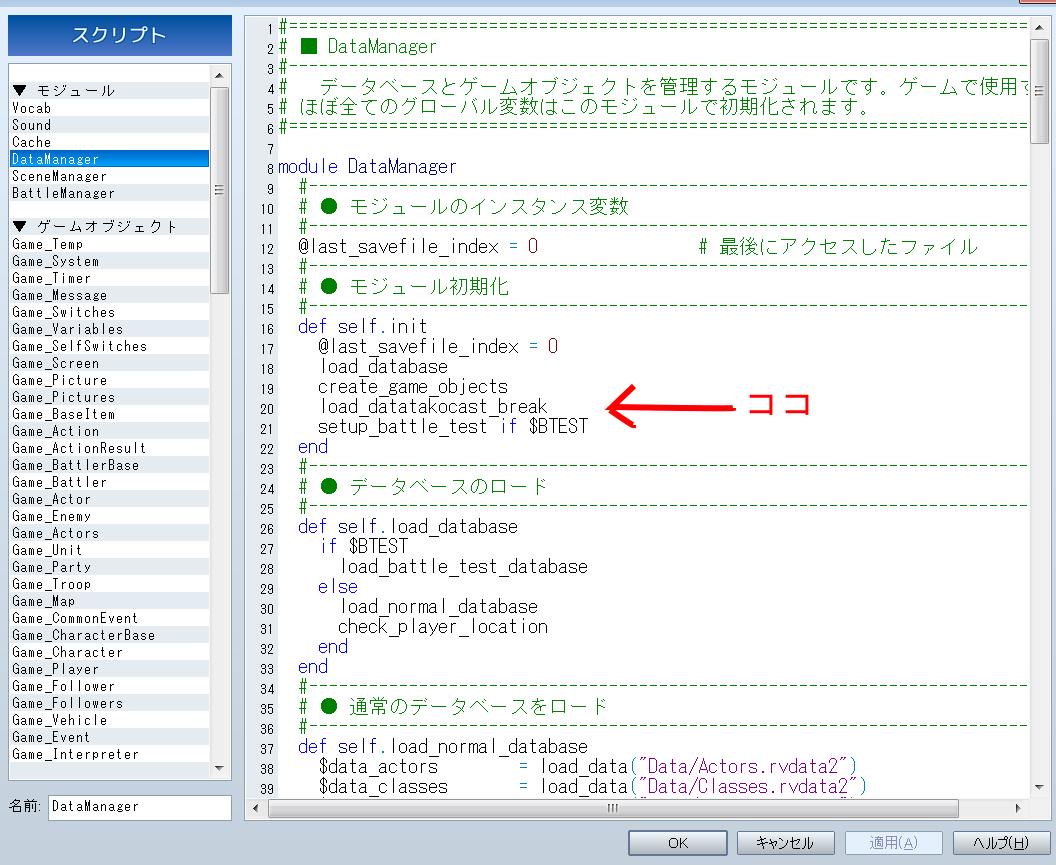Click code editor vertical scrollbar thumb
This screenshot has width=1056, height=865.
[x=1039, y=91]
